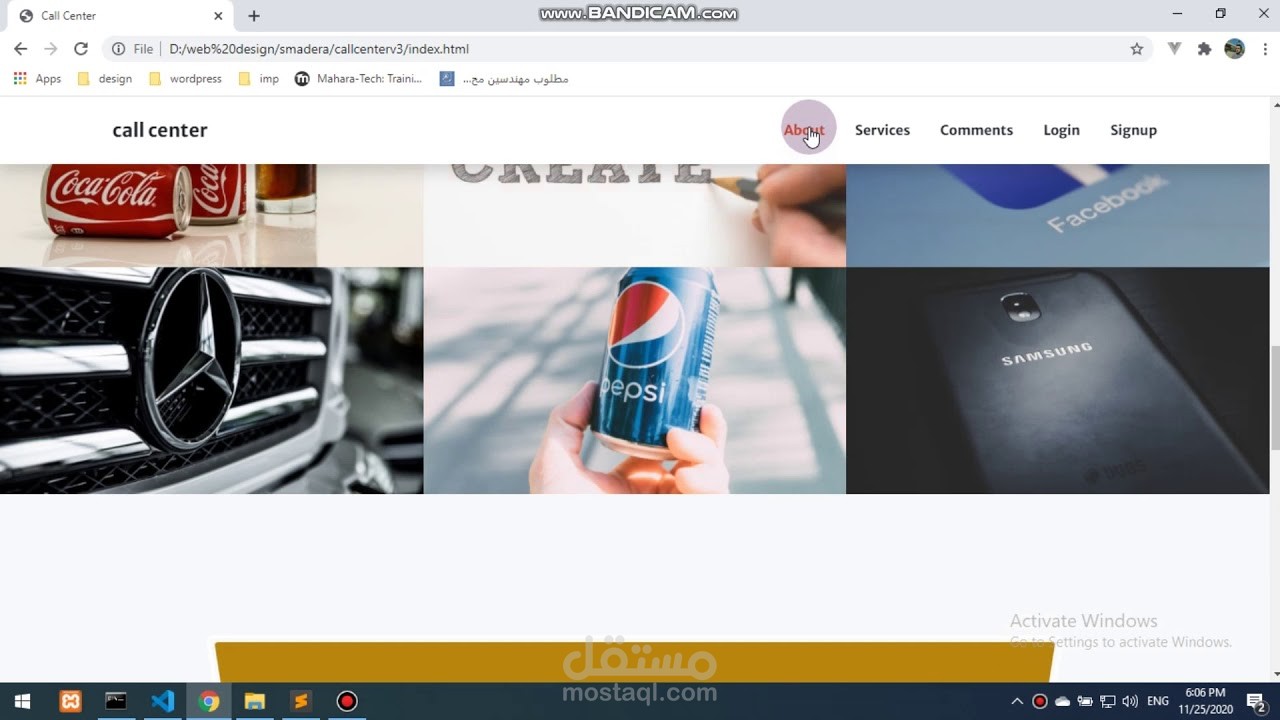The image size is (1280, 720).
Task: Toggle the speaker volume icon in tray
Action: [x=1131, y=701]
